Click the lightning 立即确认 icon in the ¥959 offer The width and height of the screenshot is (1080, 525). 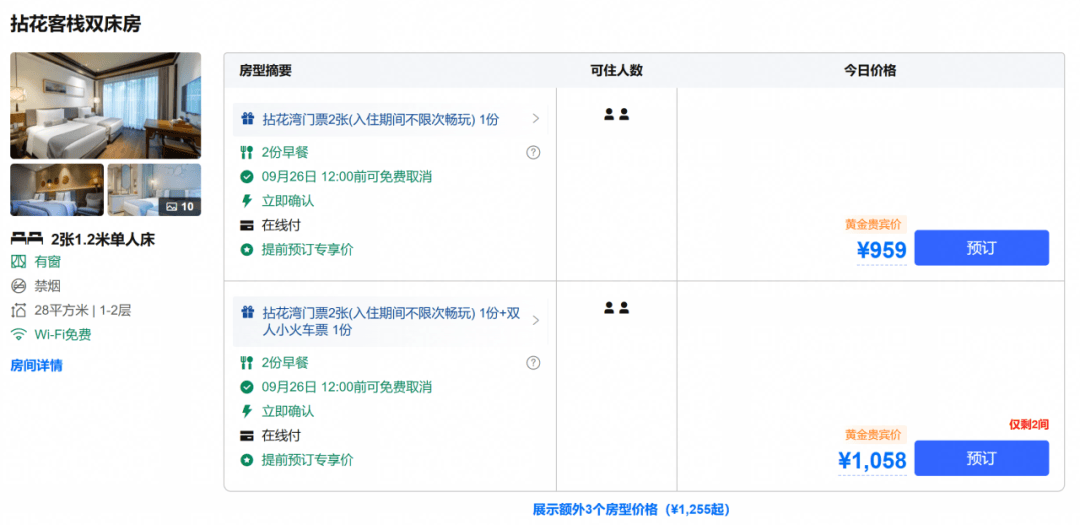(x=247, y=201)
